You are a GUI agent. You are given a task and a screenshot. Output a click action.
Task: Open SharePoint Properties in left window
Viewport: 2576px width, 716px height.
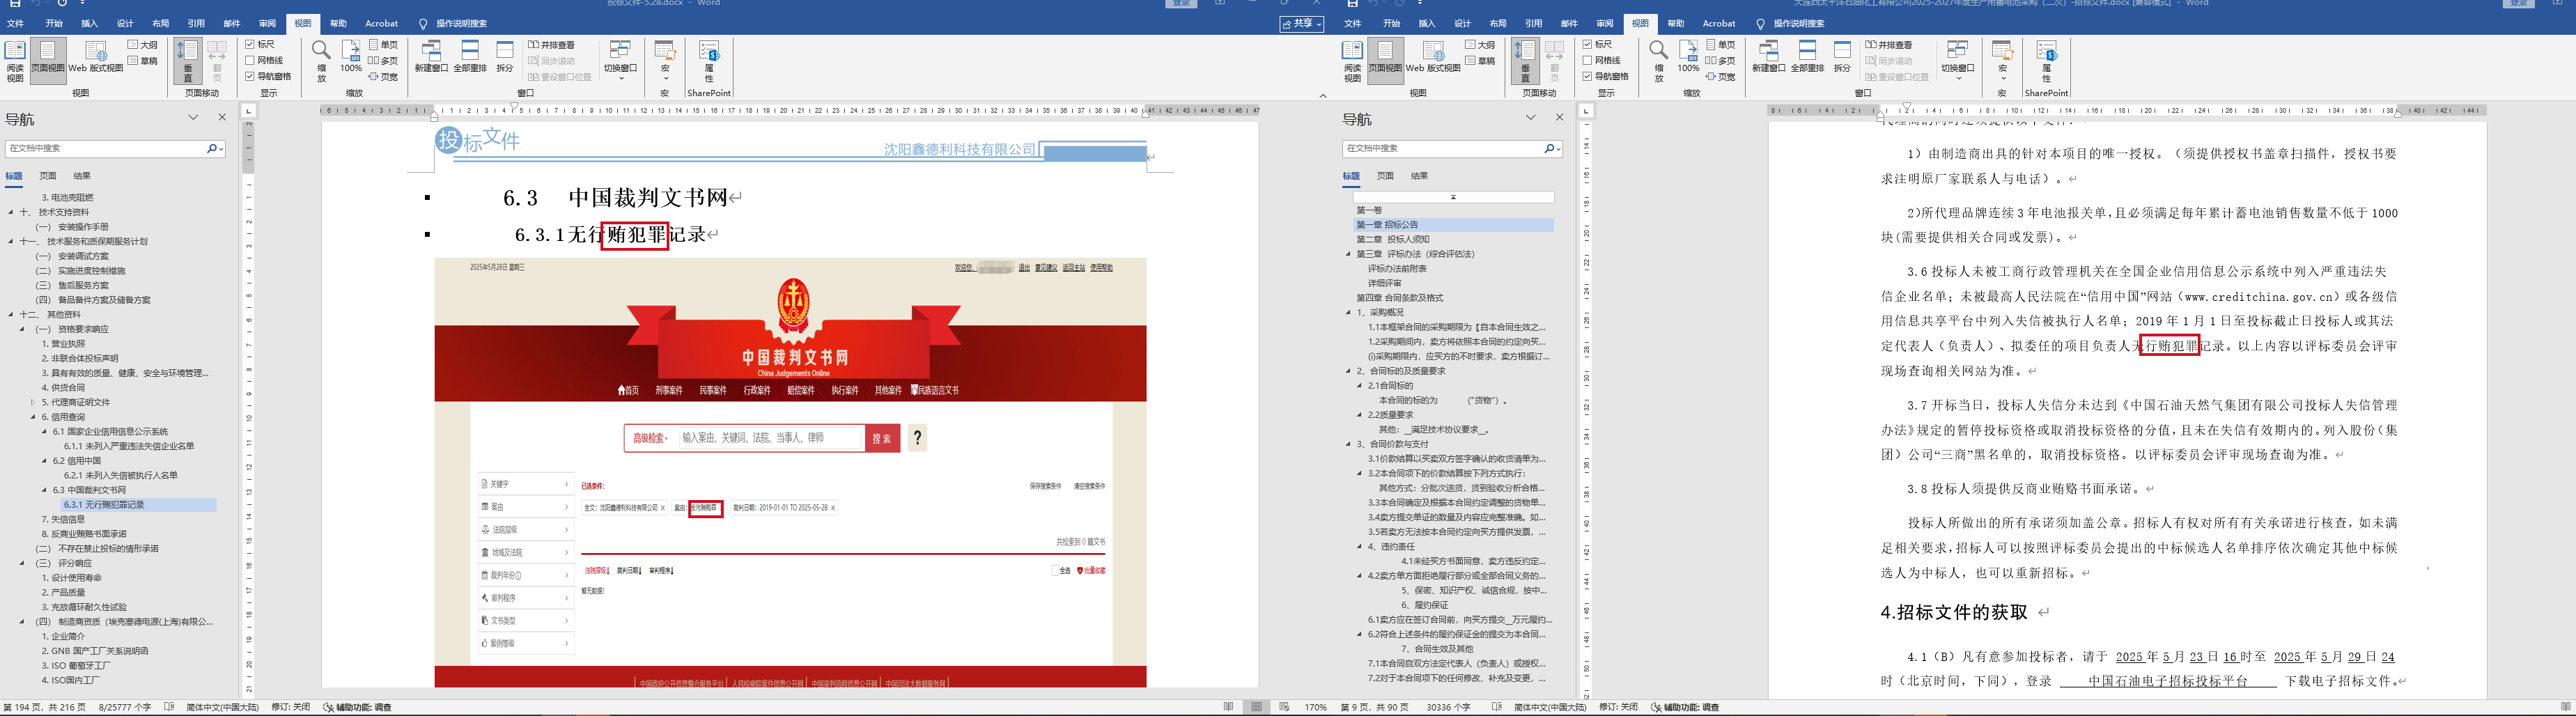(709, 62)
